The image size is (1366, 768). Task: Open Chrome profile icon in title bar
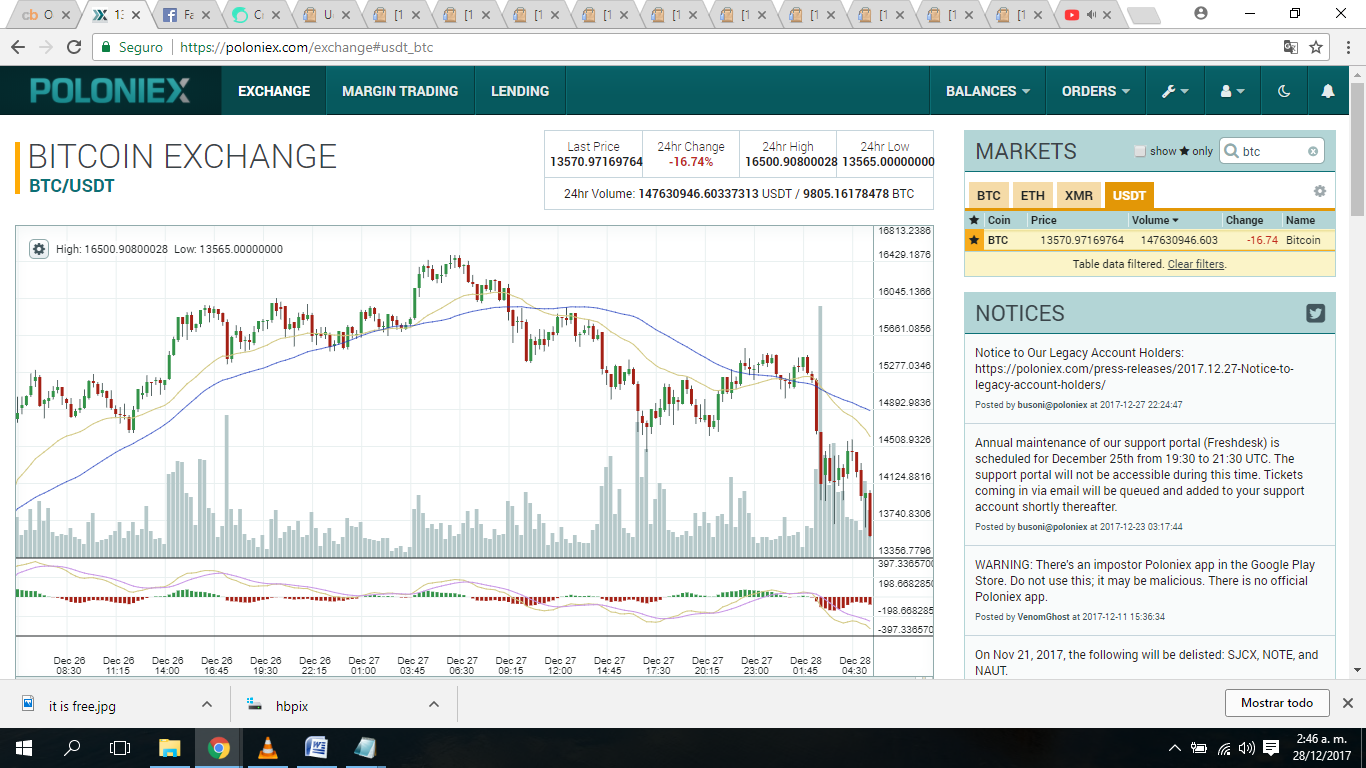pos(1201,13)
